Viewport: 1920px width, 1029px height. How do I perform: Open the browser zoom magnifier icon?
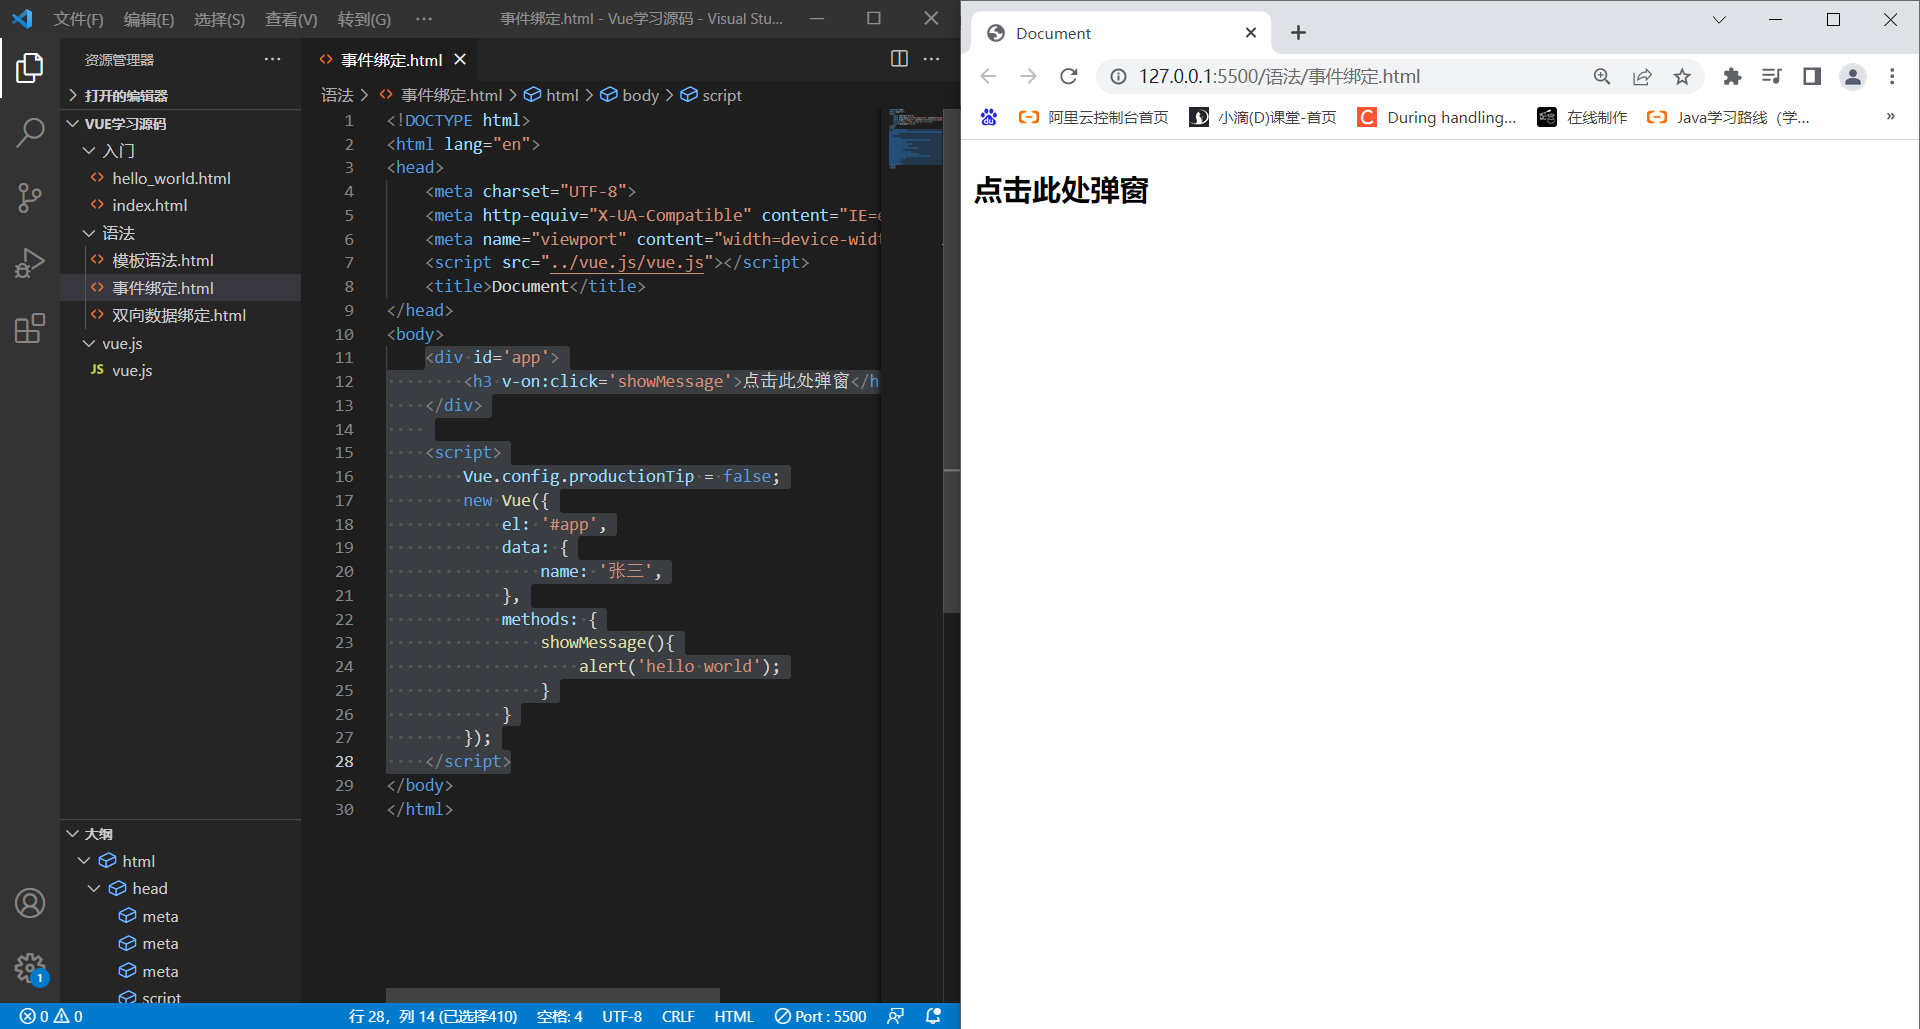point(1602,76)
